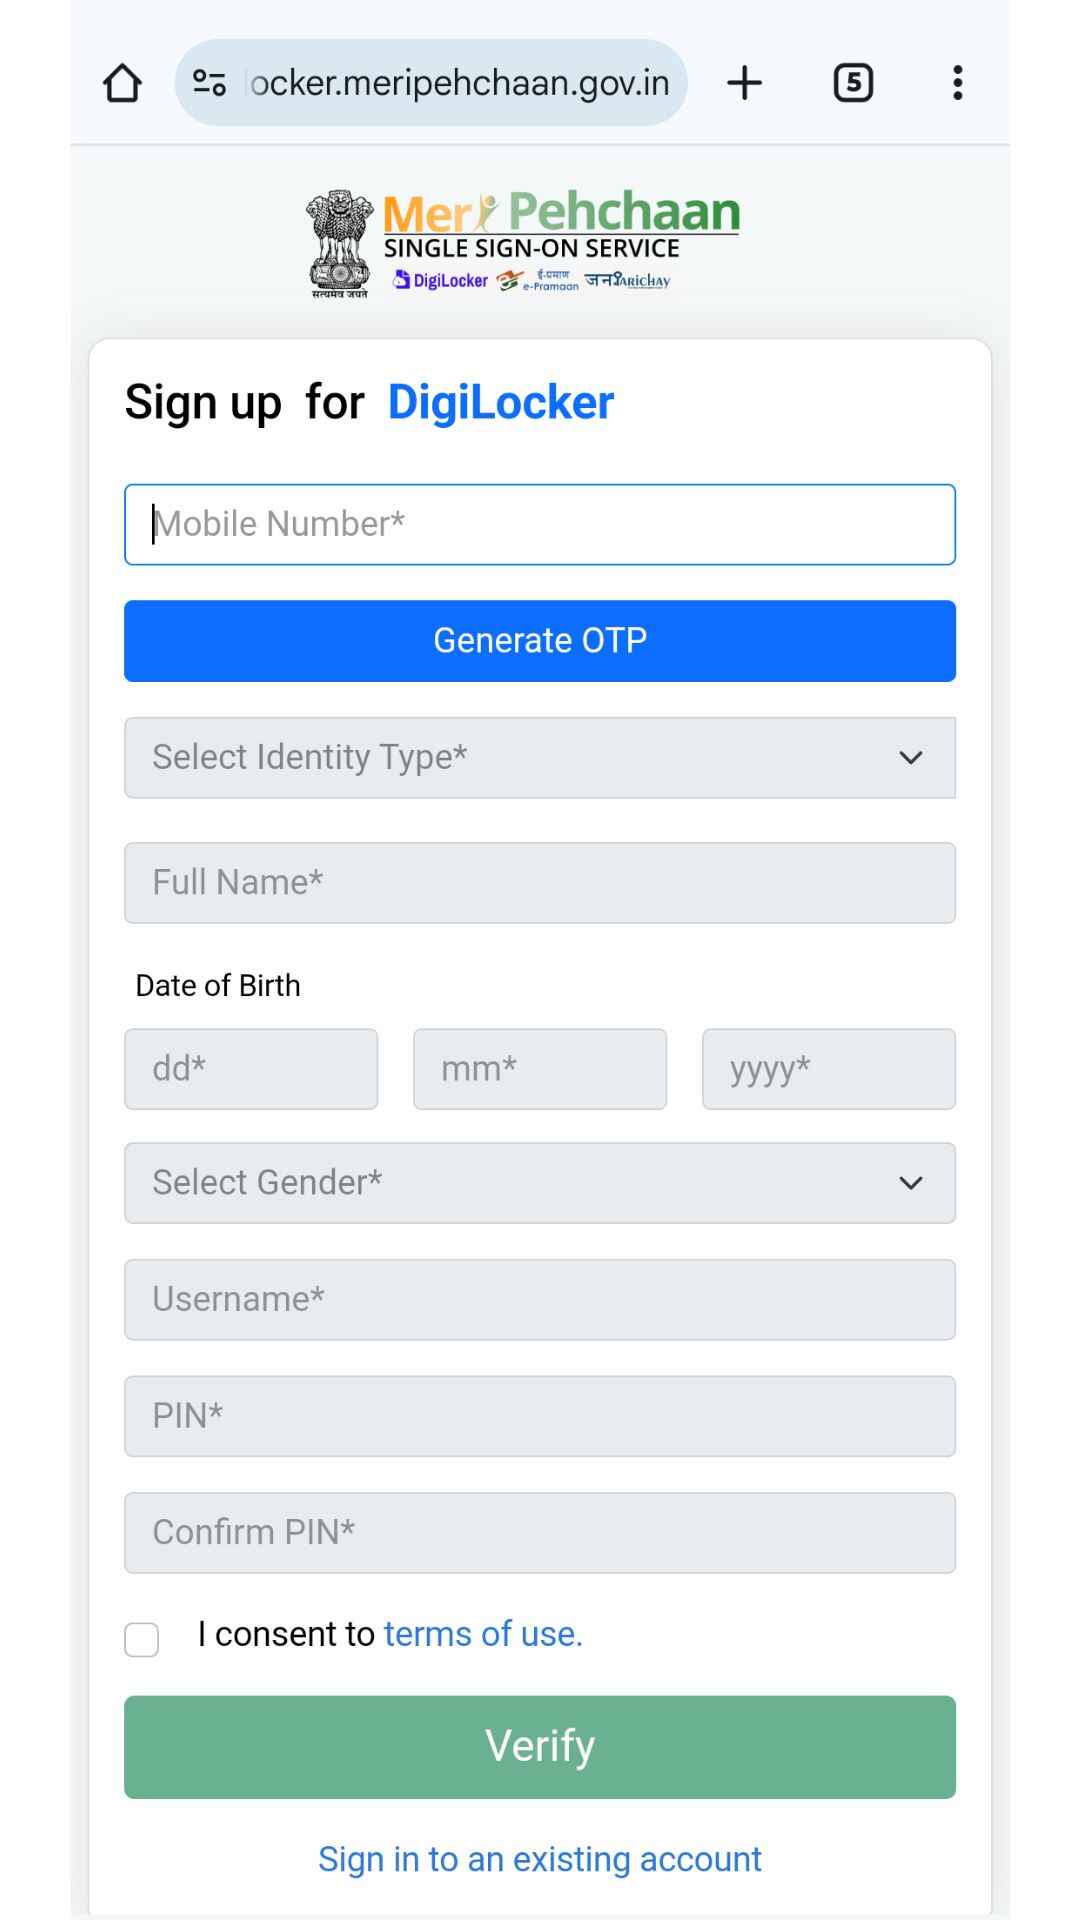Open the Select Gender dropdown
The width and height of the screenshot is (1080, 1920).
[540, 1183]
